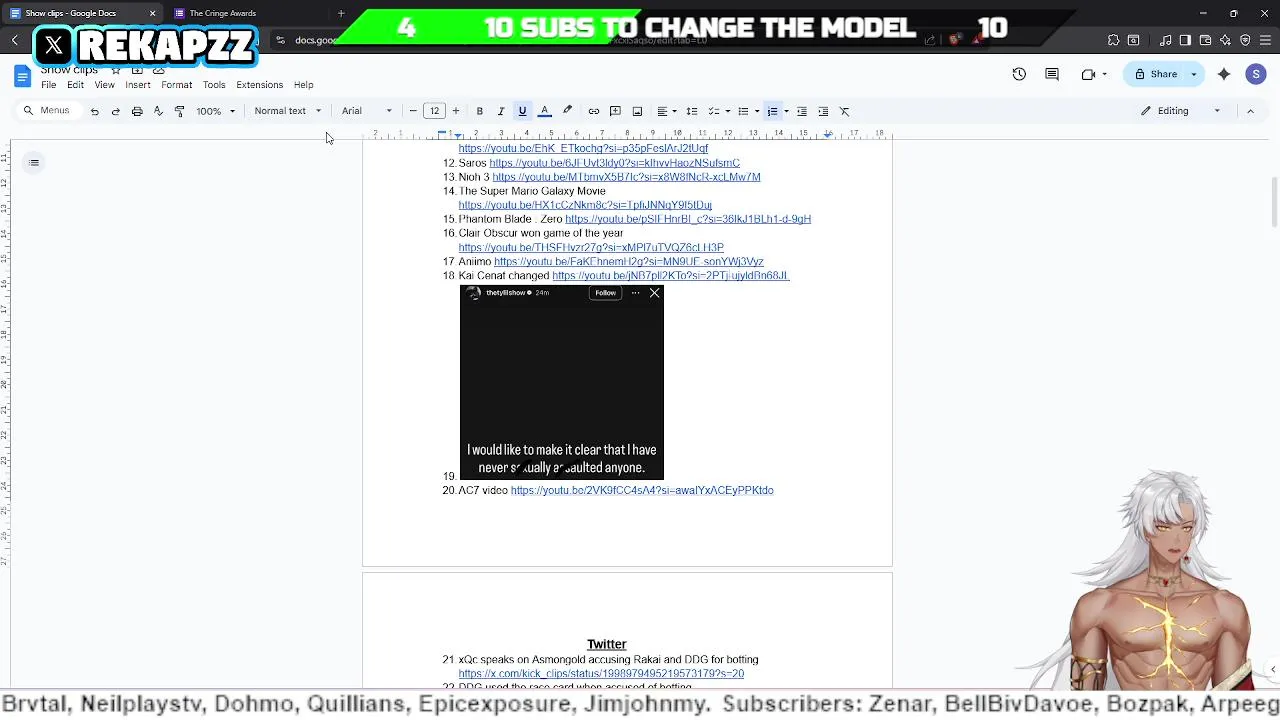
Task: Open the AC7 video YouTube link
Action: (x=642, y=491)
